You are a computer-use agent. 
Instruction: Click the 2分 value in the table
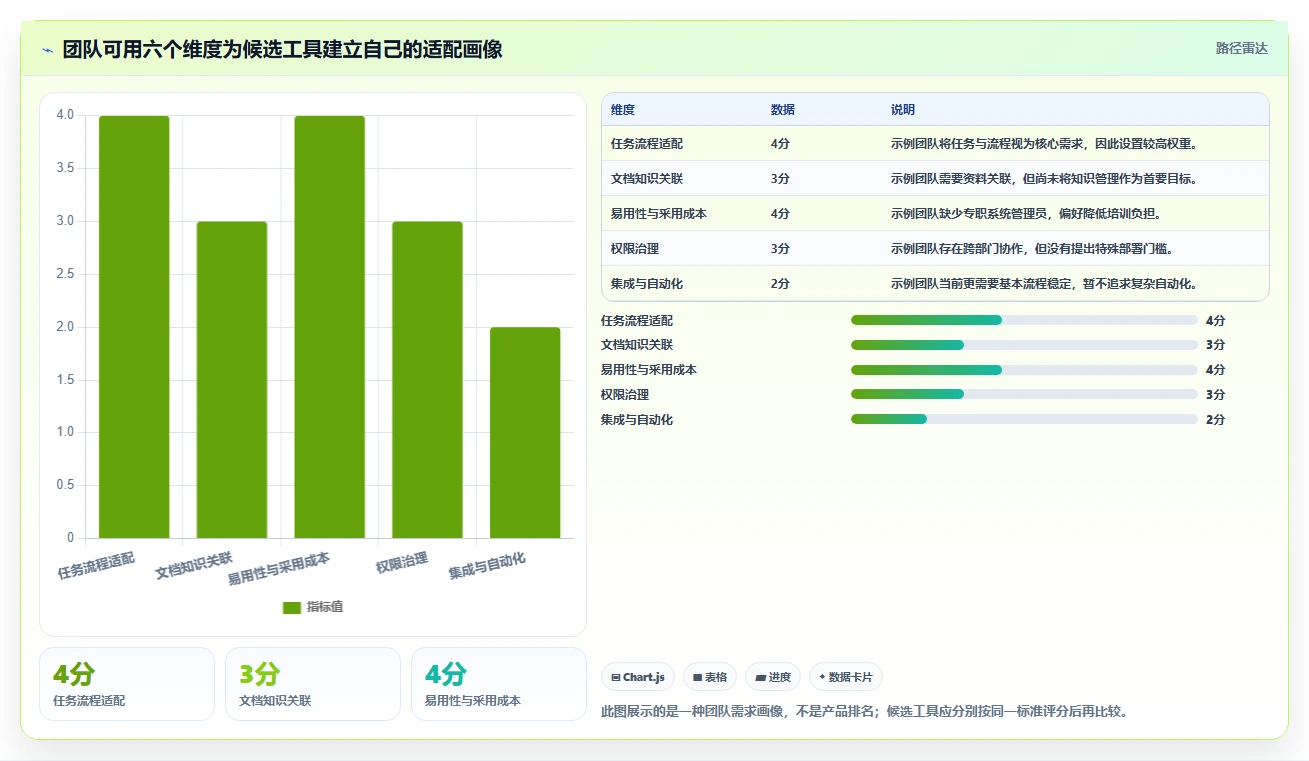coord(780,284)
